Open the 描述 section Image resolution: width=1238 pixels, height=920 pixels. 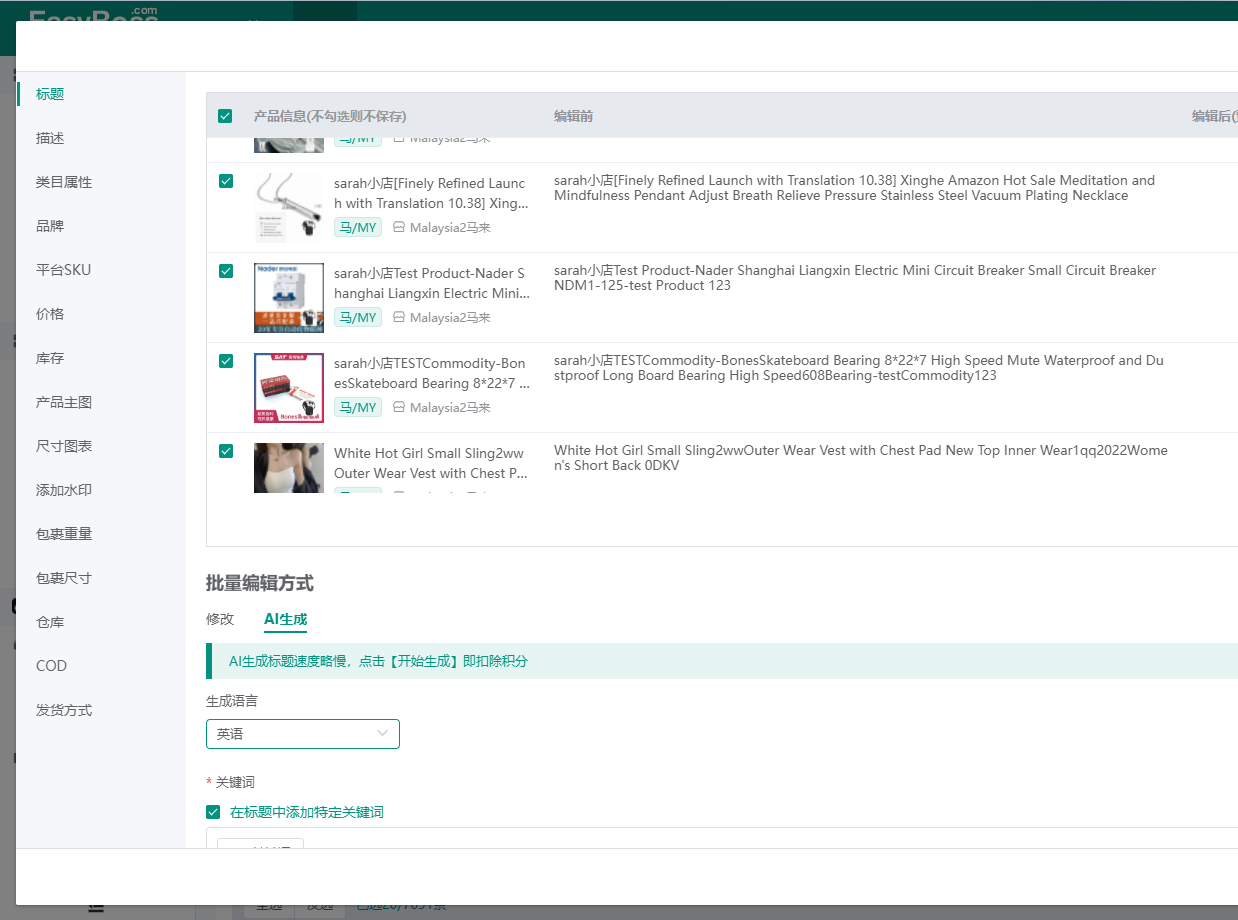pyautogui.click(x=50, y=138)
